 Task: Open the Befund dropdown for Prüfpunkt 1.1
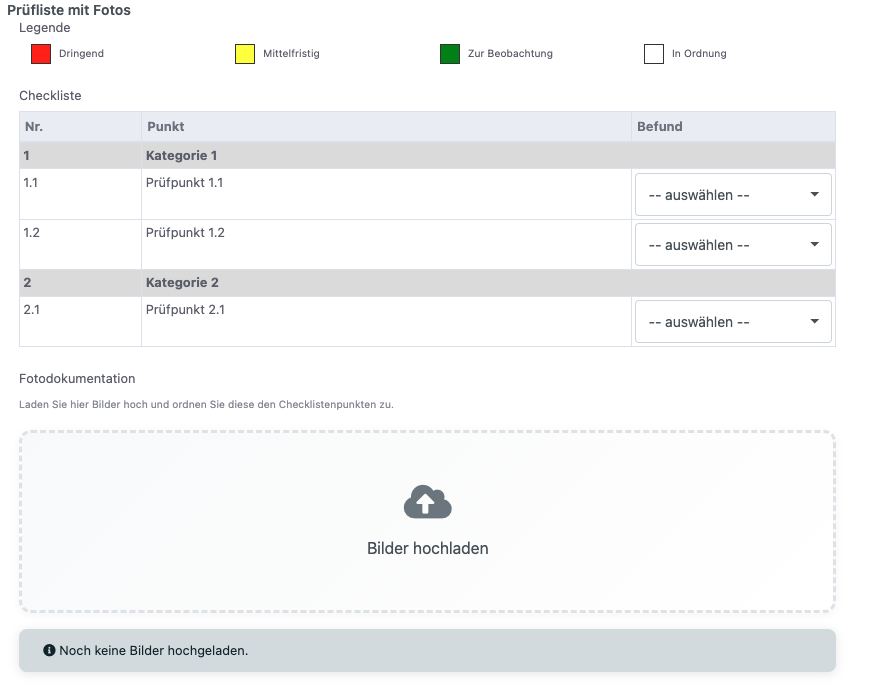pyautogui.click(x=733, y=195)
